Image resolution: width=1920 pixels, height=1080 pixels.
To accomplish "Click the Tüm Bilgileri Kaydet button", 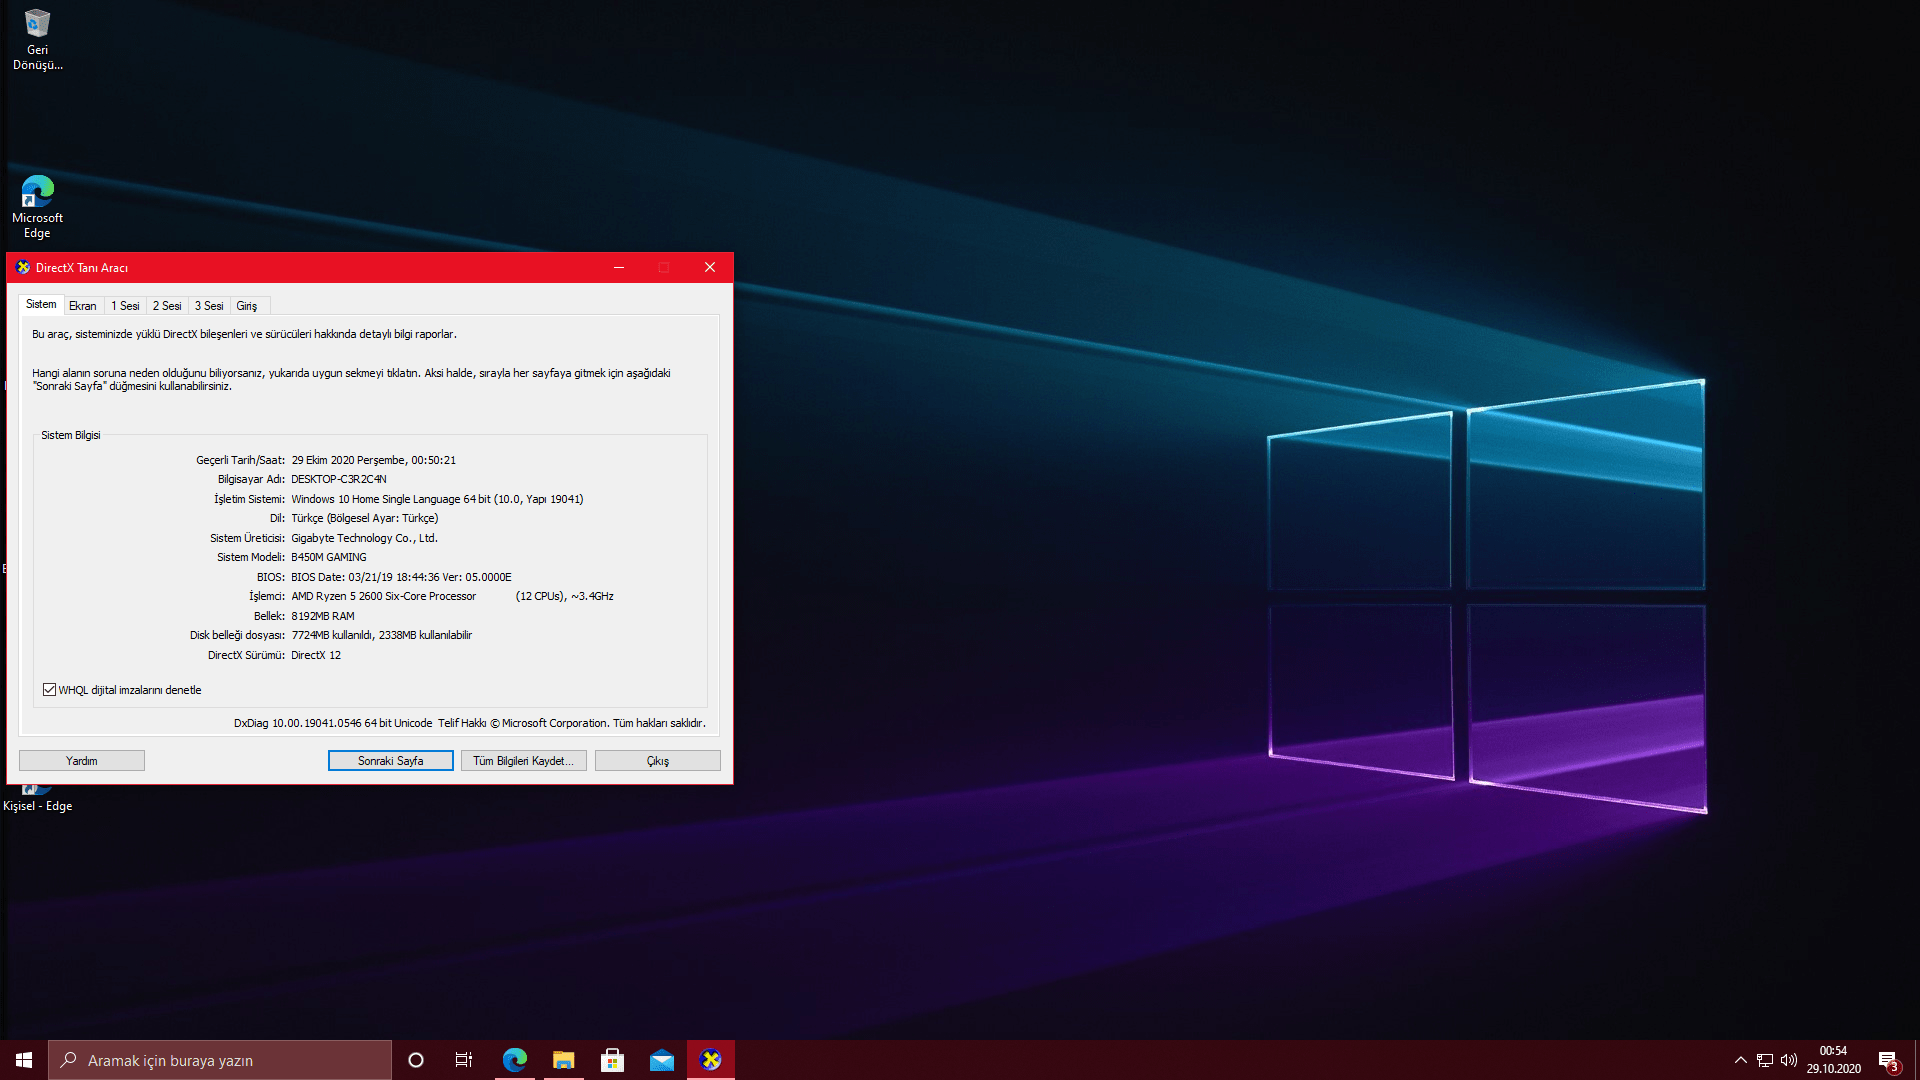I will (x=523, y=761).
